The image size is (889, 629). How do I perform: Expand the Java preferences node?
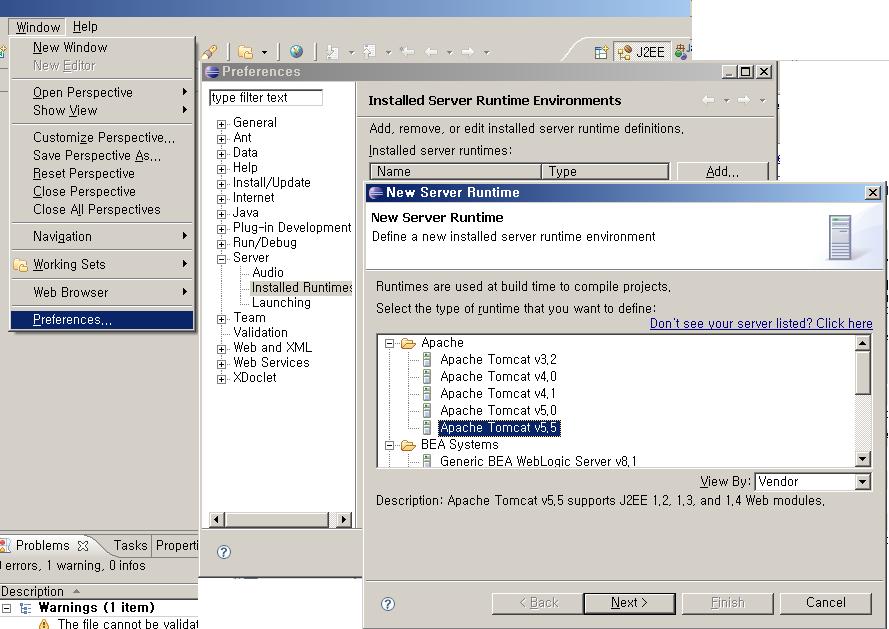(222, 214)
